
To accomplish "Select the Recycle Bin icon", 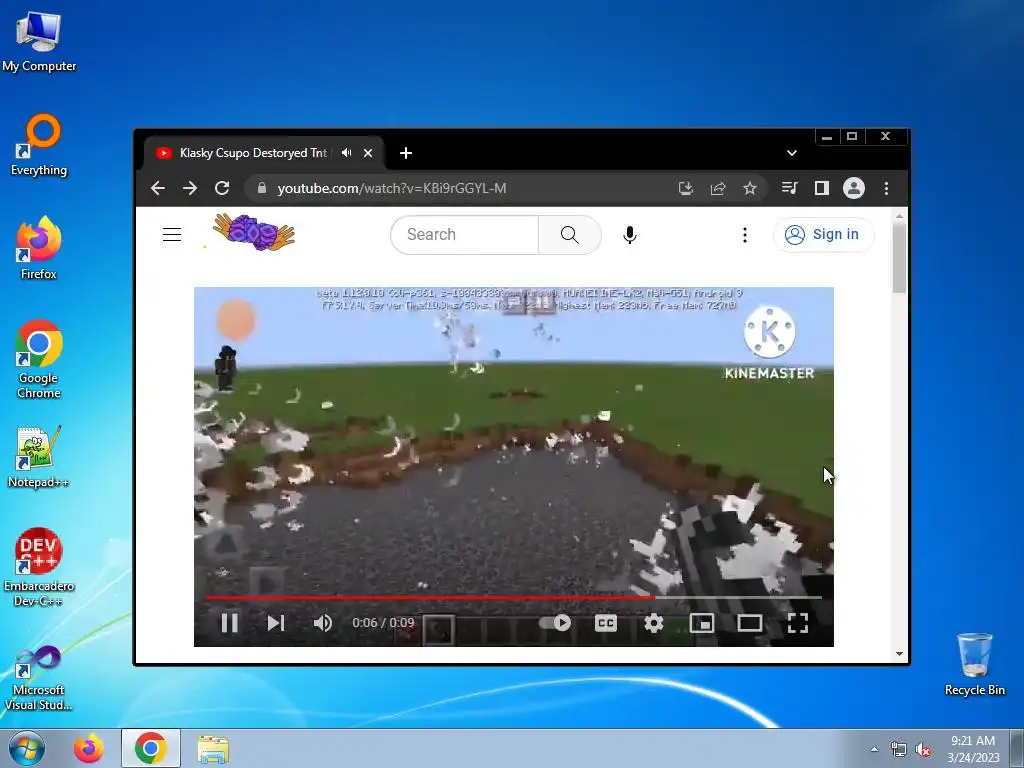I will pos(974,665).
